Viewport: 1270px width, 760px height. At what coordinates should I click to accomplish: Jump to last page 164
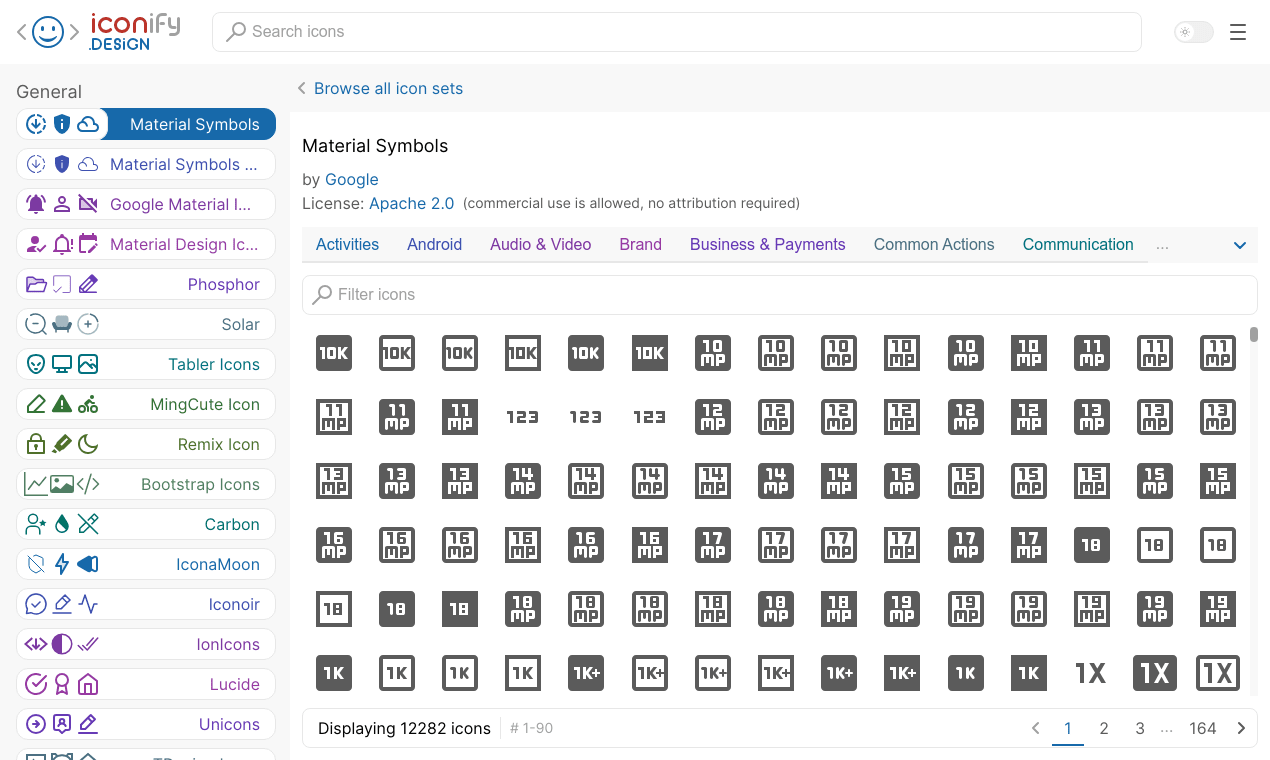(1202, 728)
